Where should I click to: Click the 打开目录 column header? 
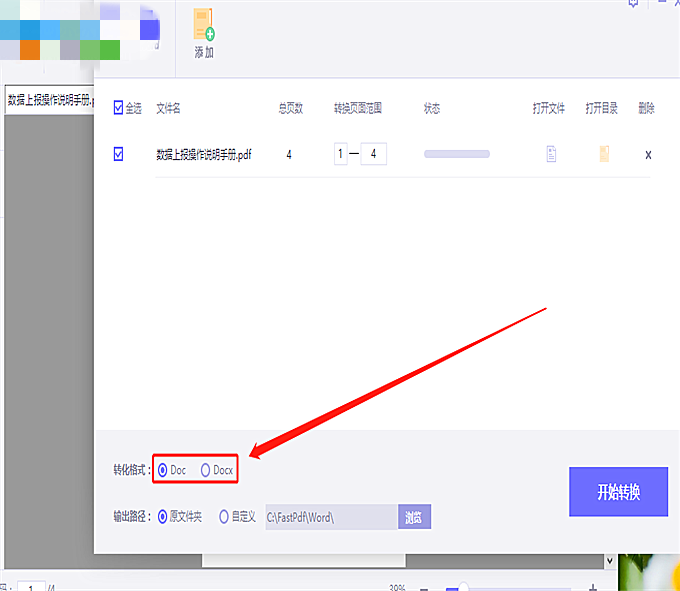pos(601,108)
